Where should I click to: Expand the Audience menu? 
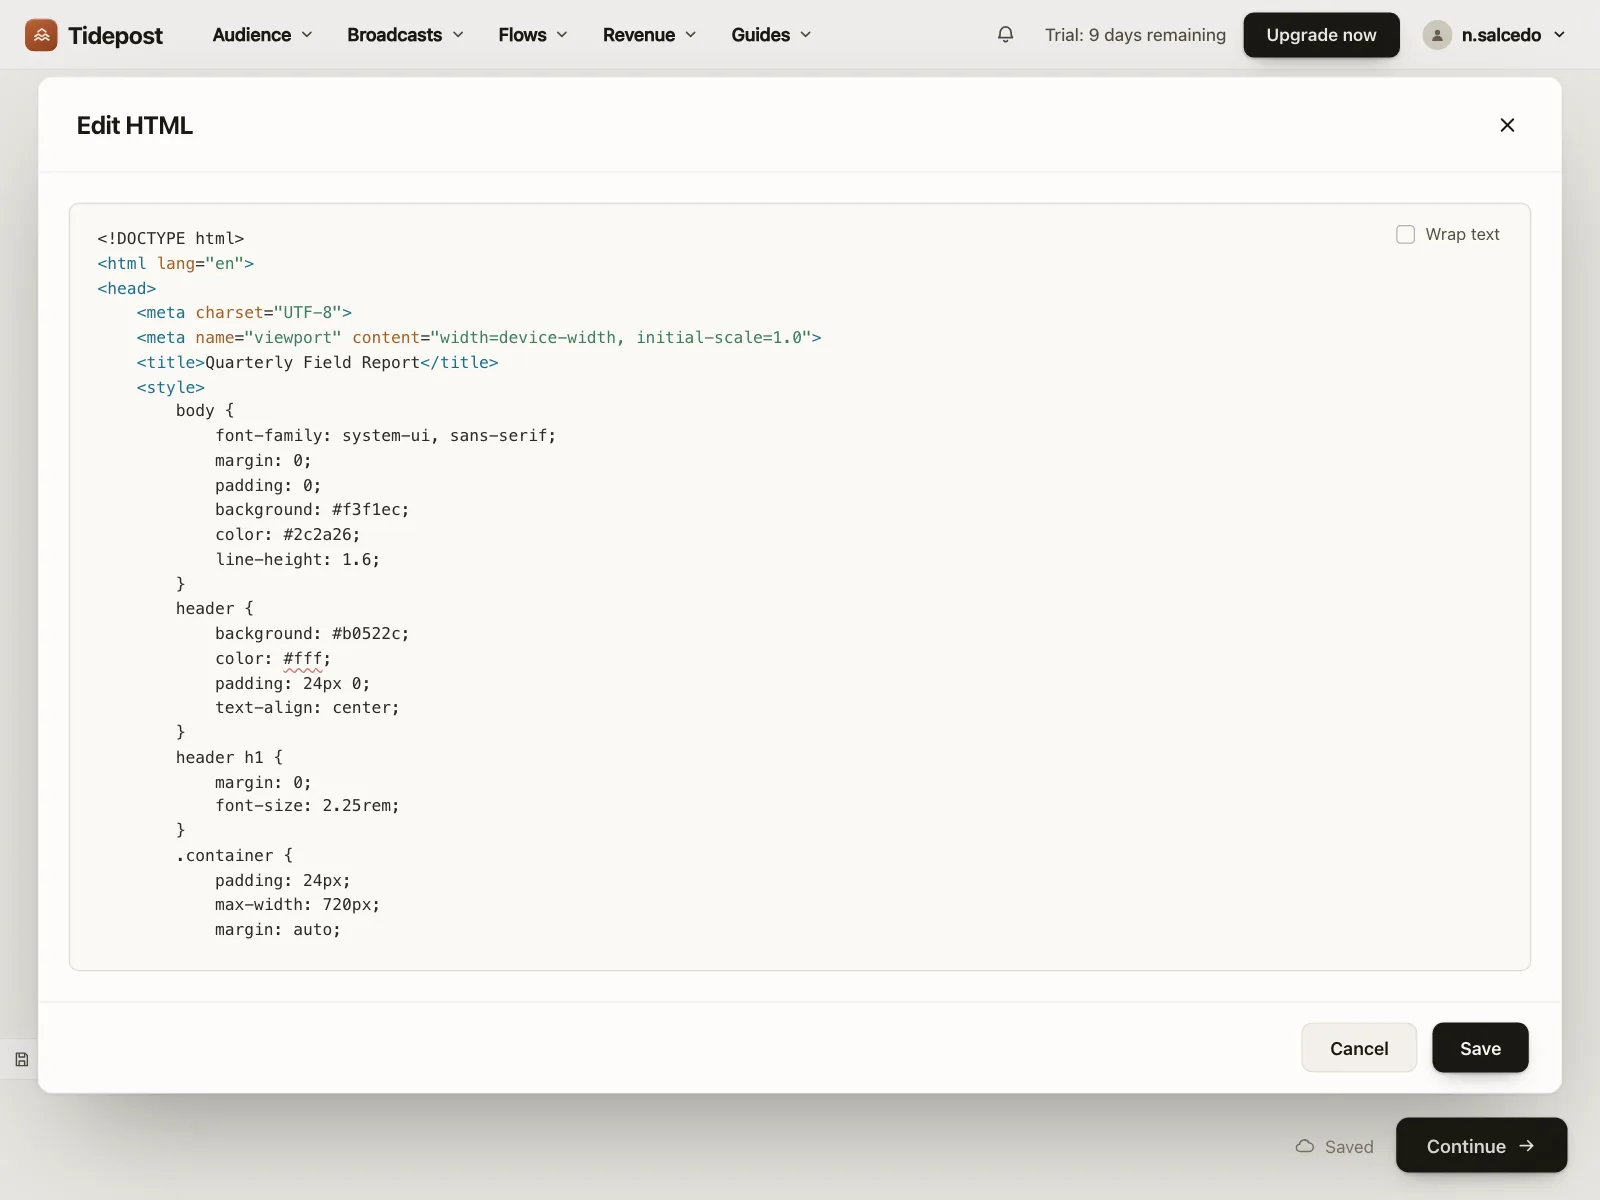click(x=262, y=35)
